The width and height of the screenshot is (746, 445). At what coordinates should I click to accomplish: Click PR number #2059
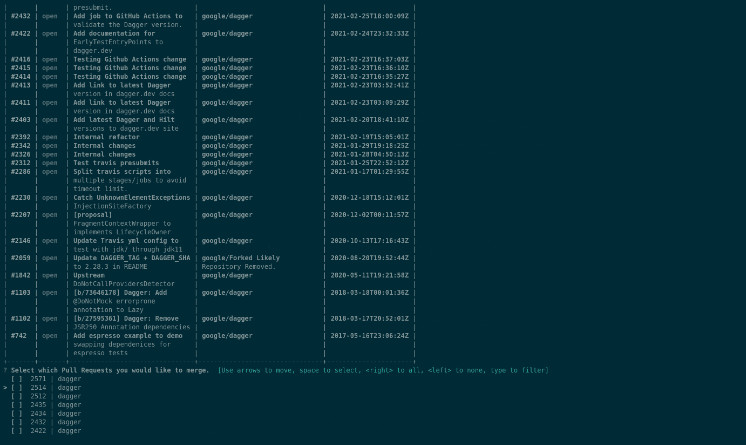point(20,258)
